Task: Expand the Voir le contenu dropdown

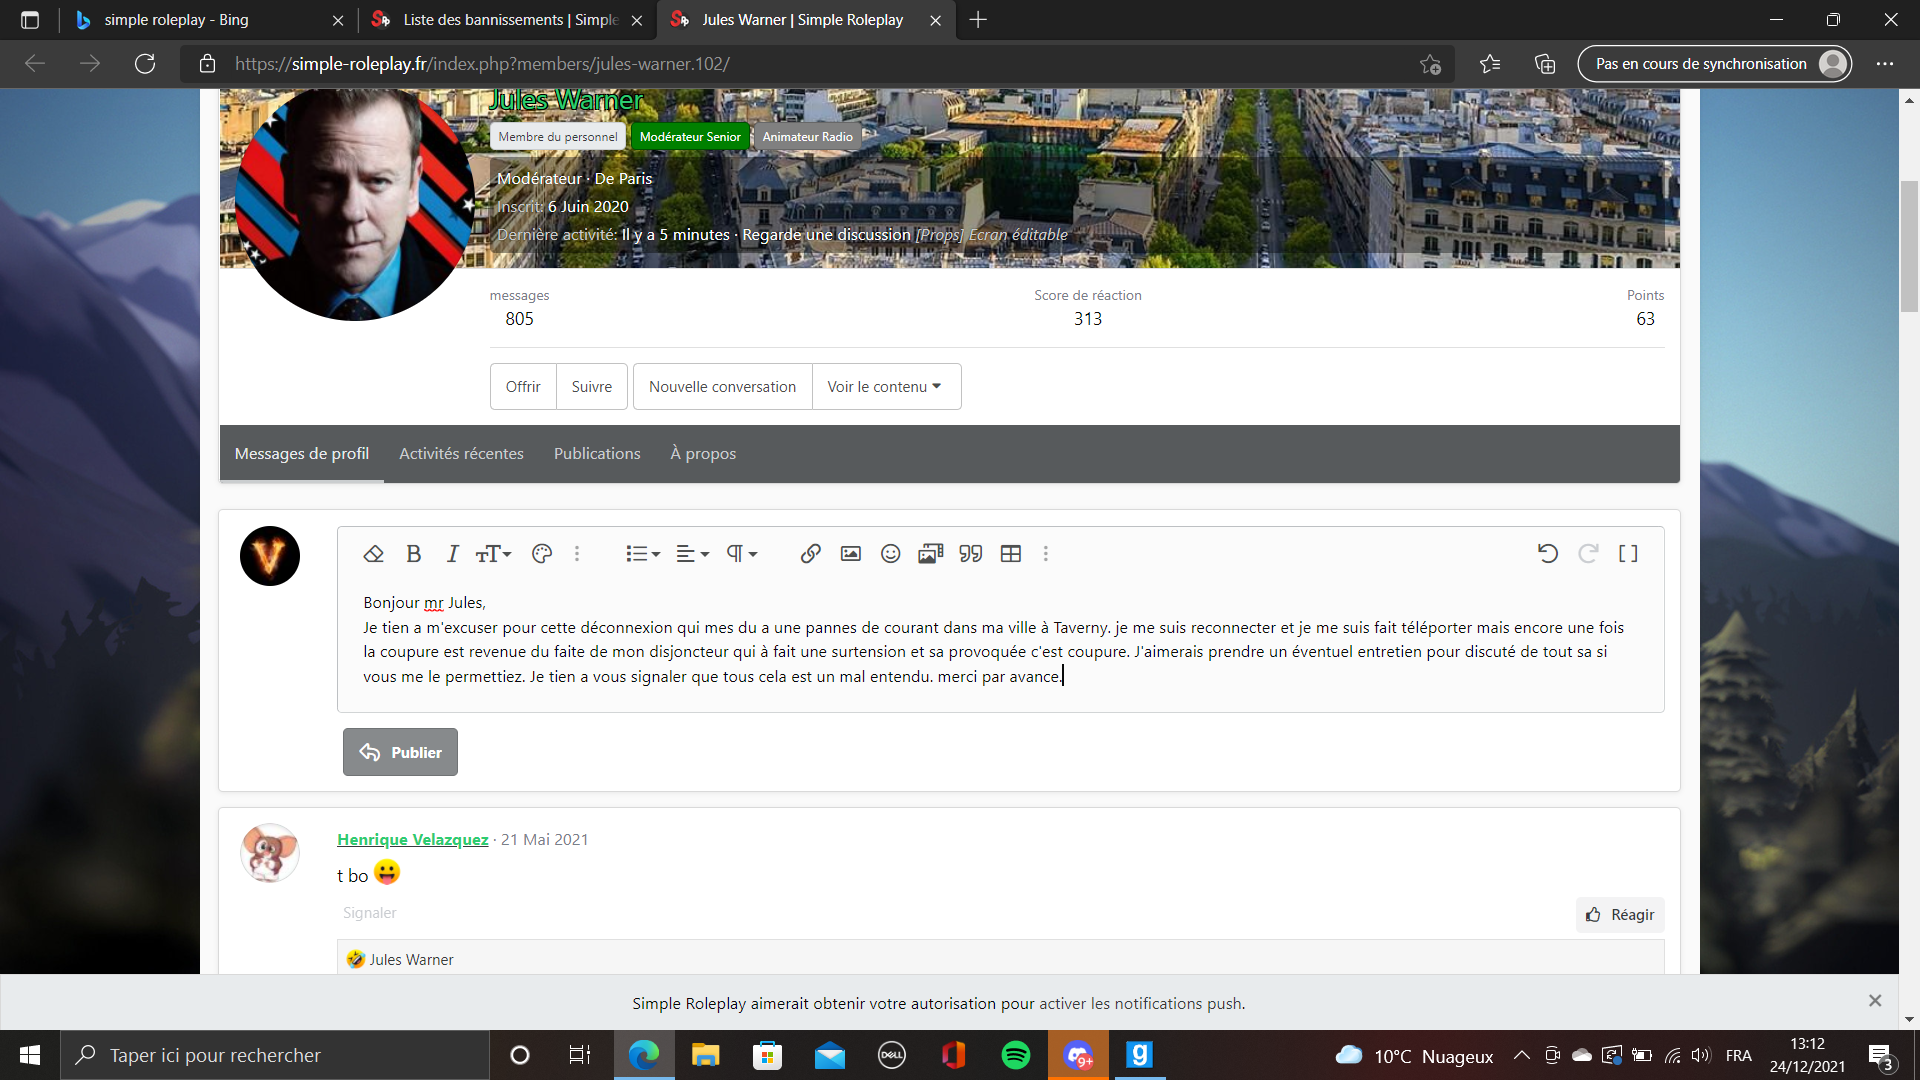Action: click(x=886, y=386)
